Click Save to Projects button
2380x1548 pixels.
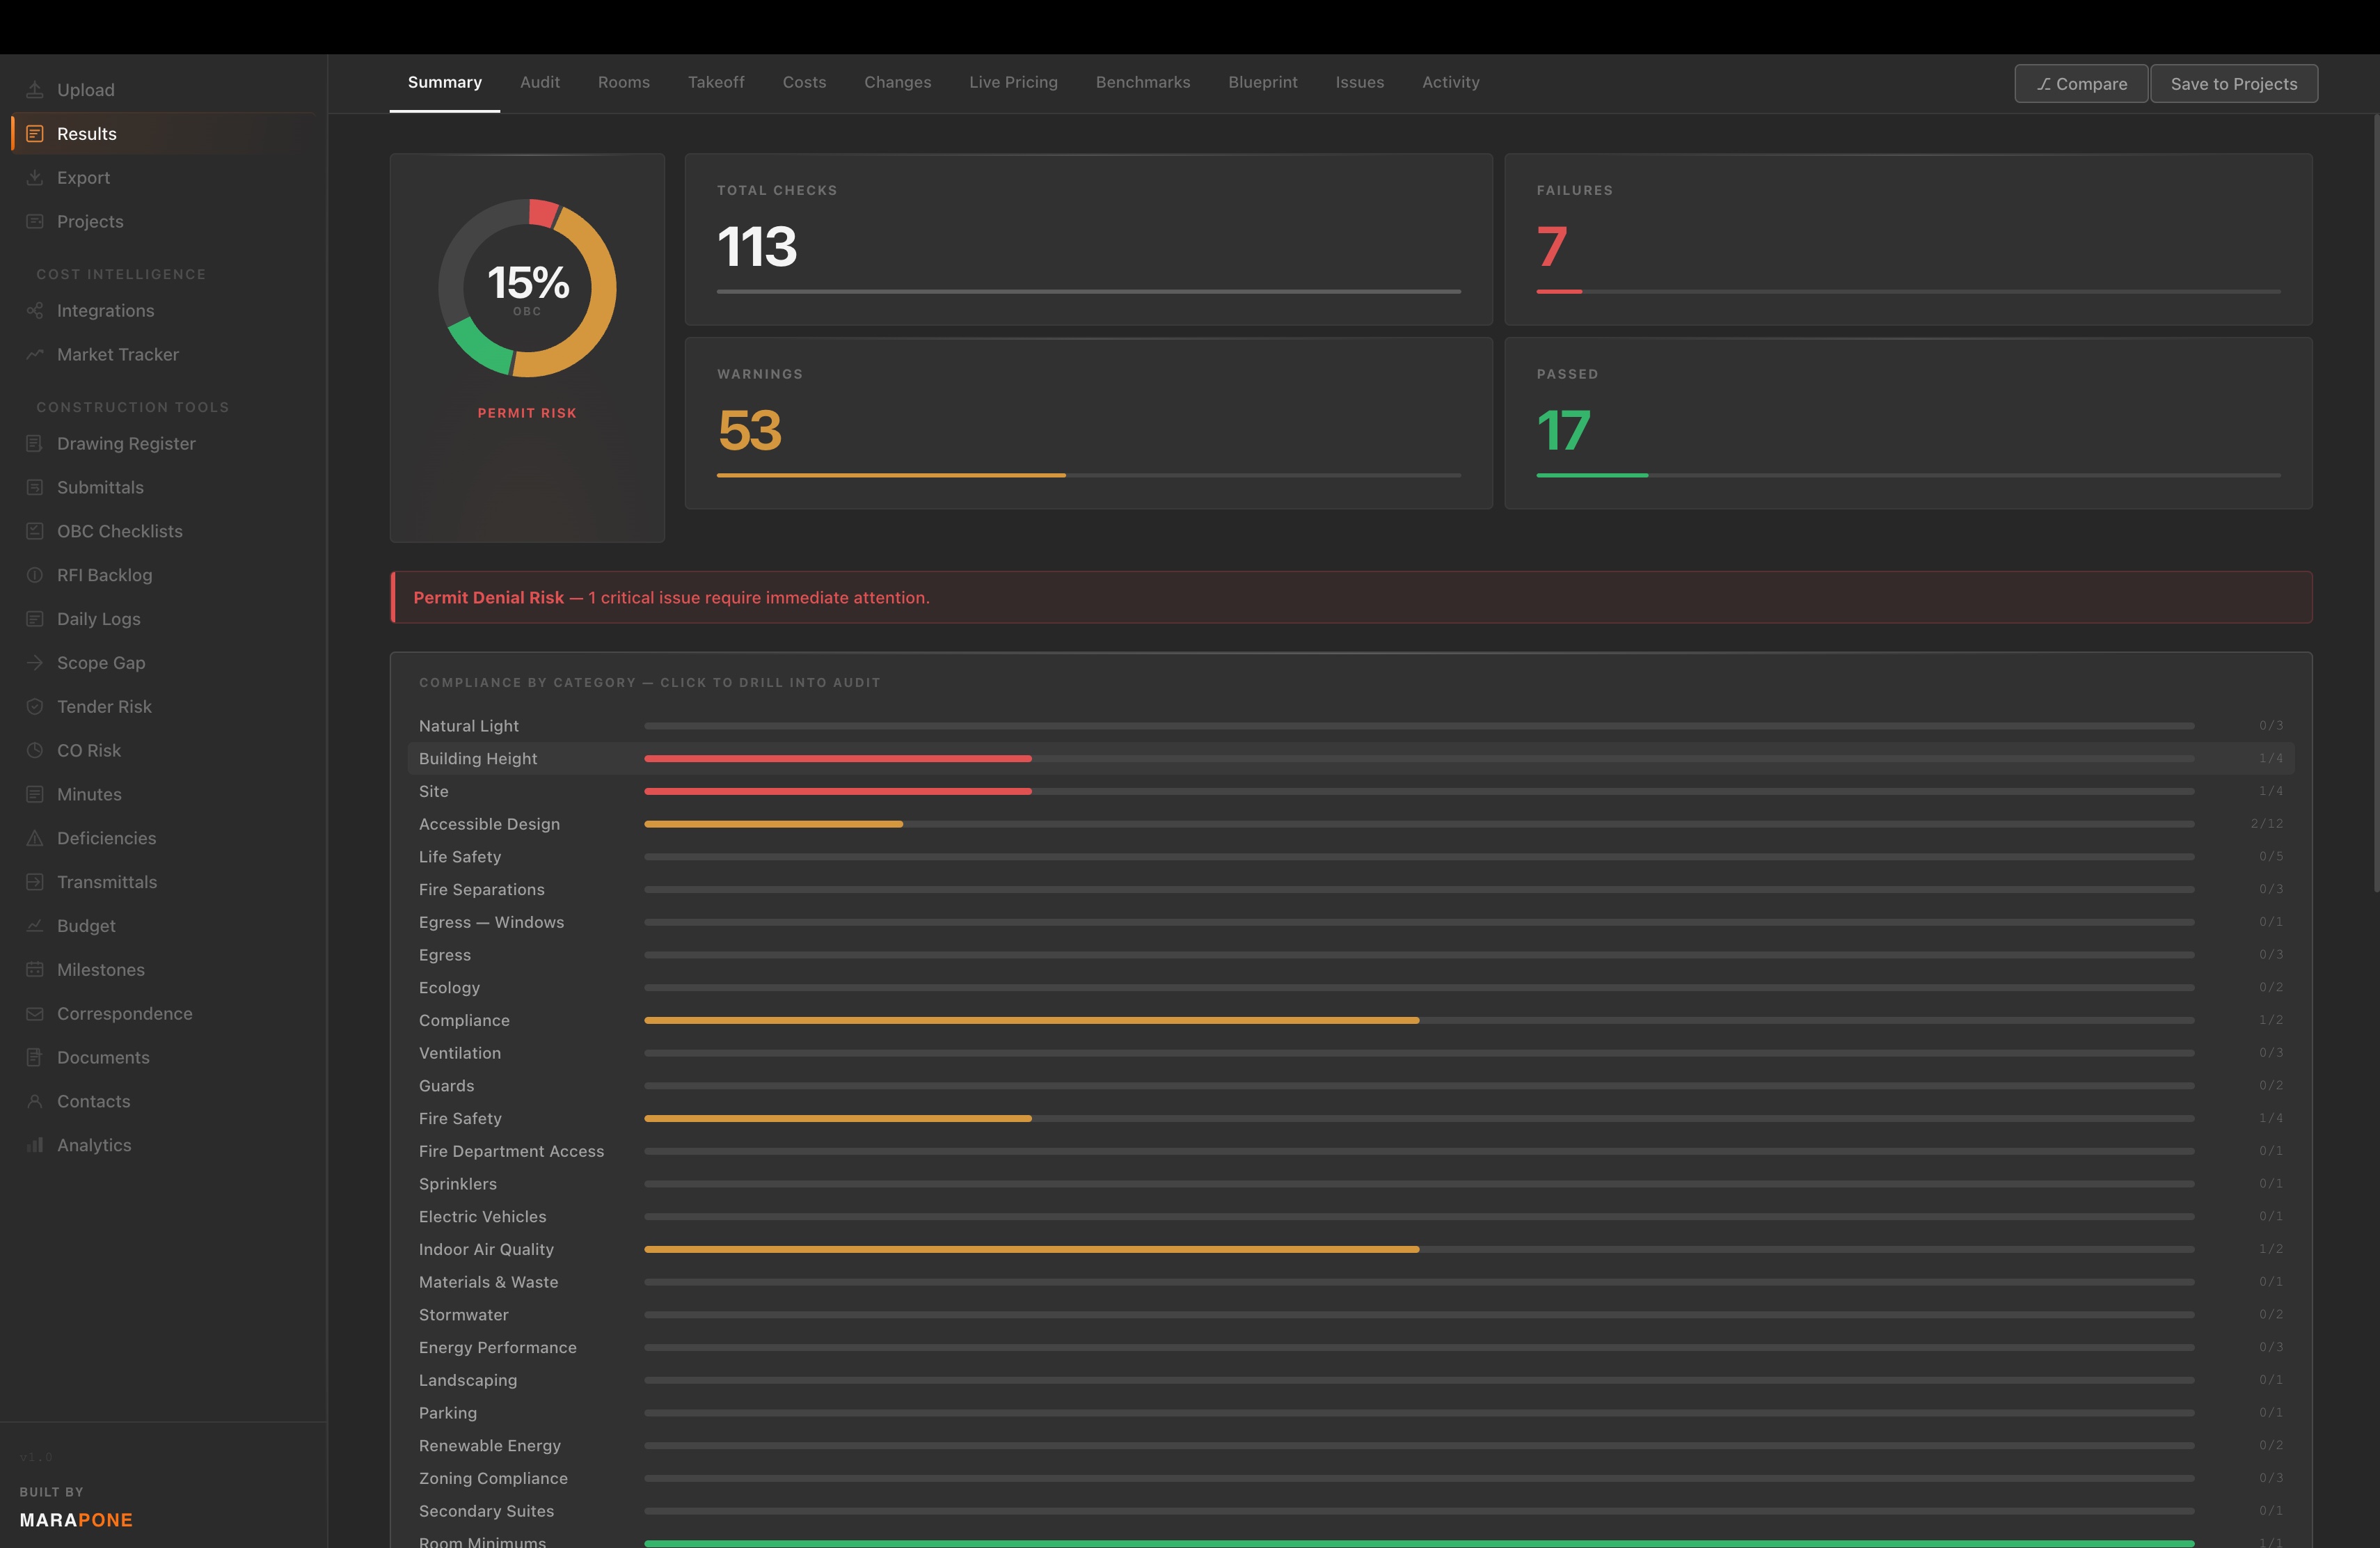(x=2234, y=84)
